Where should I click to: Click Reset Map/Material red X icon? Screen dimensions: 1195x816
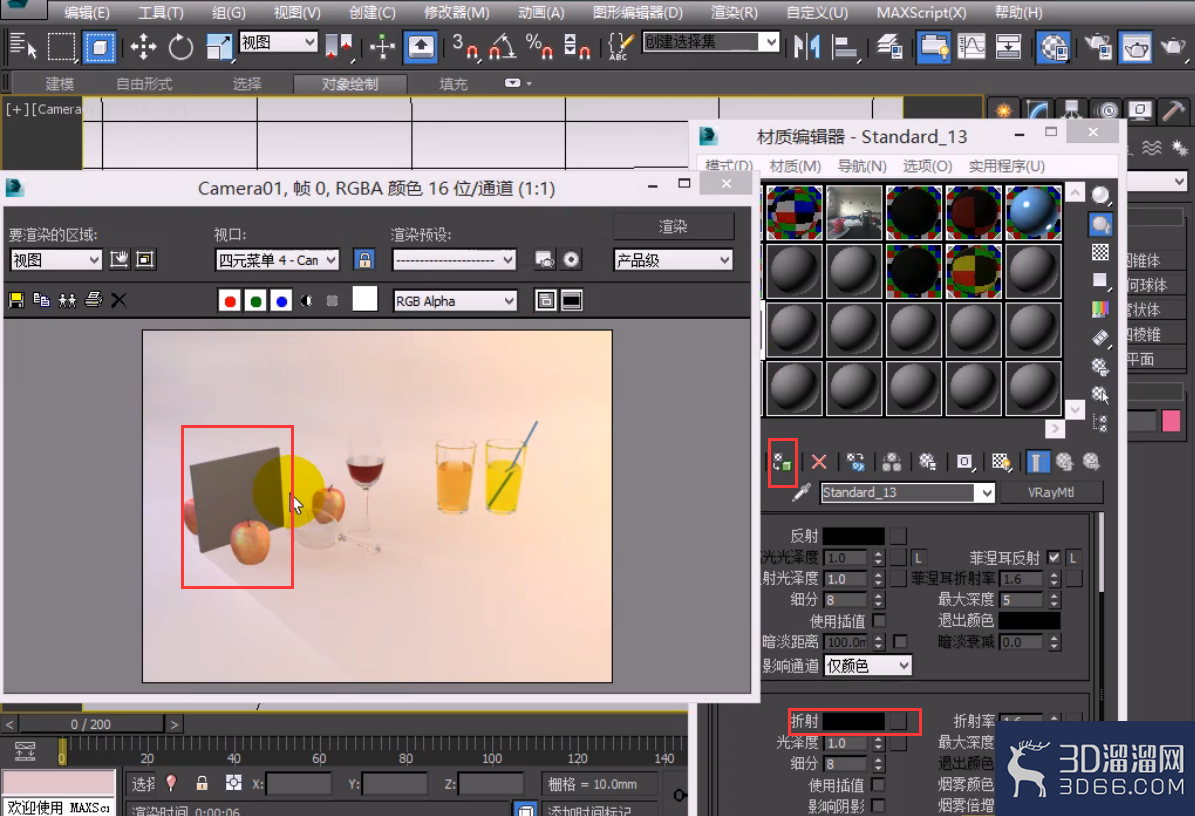(819, 462)
